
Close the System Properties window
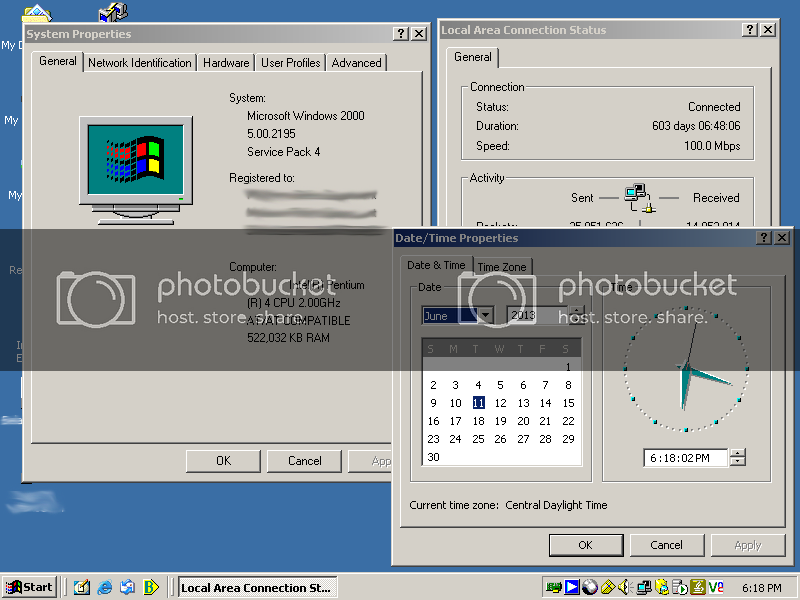[x=419, y=34]
